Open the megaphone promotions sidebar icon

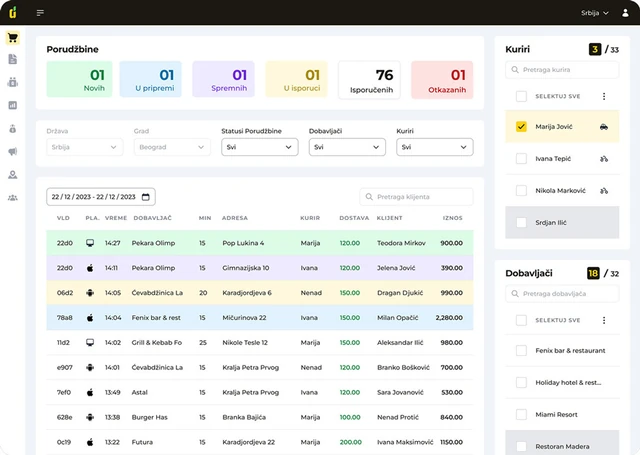13,151
